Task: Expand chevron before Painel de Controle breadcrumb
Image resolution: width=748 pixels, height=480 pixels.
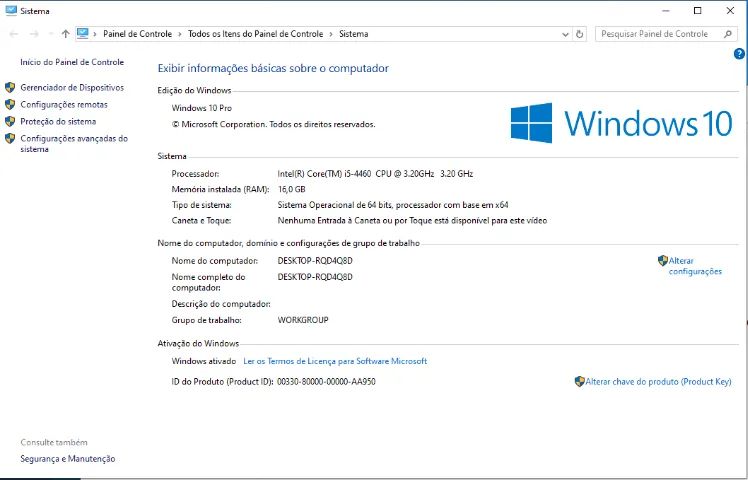Action: click(95, 34)
